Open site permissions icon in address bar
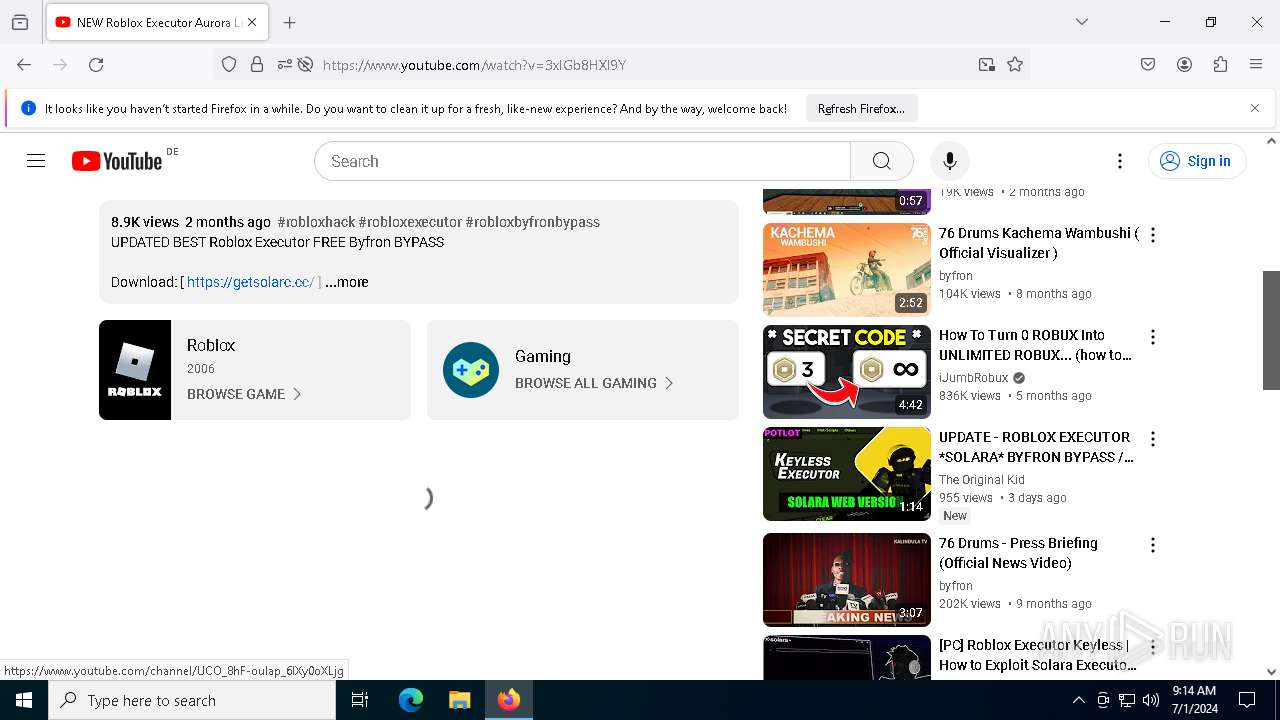 click(285, 64)
